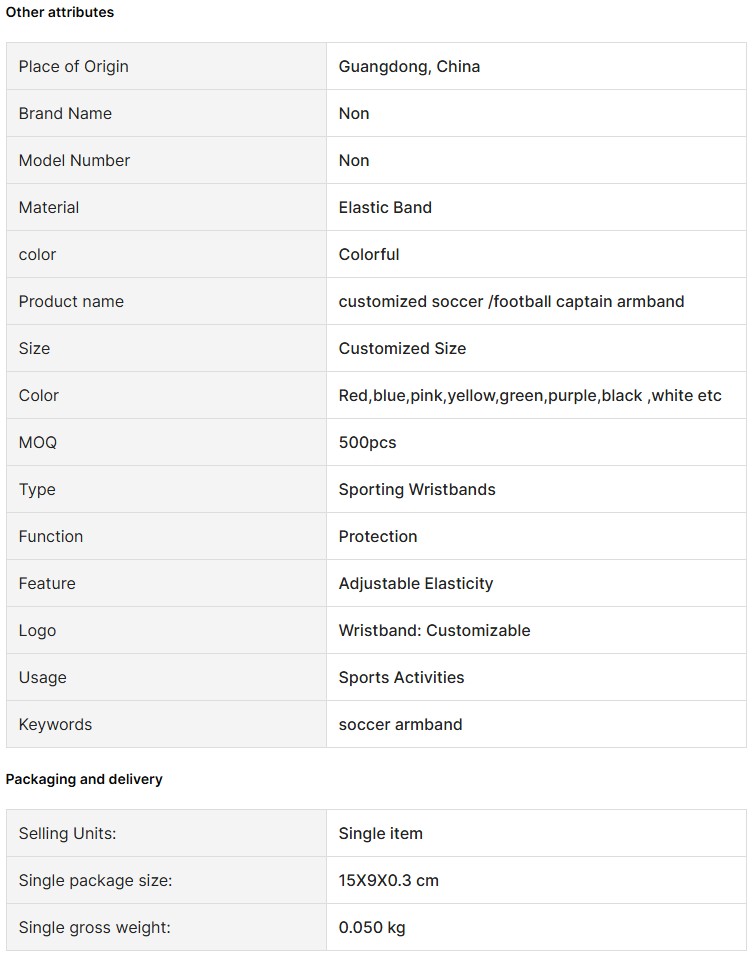Click the 15X9X0.3 cm package size value
Viewport: 754px width, 967px height.
pyautogui.click(x=388, y=881)
